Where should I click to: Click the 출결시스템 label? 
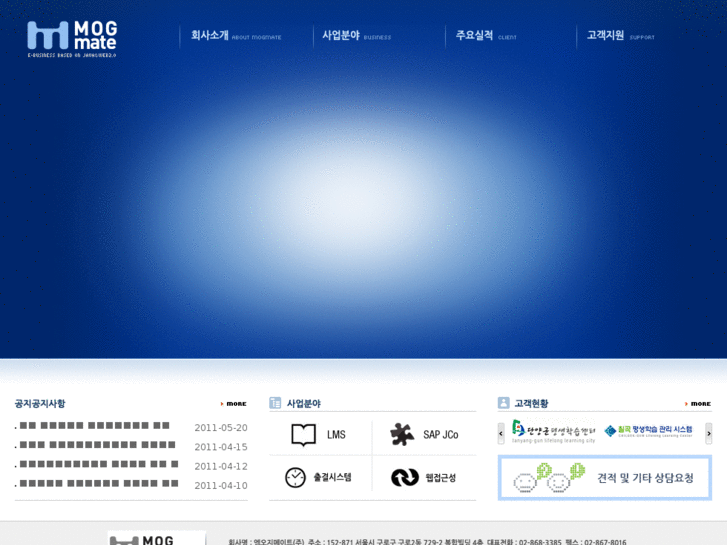coord(332,477)
